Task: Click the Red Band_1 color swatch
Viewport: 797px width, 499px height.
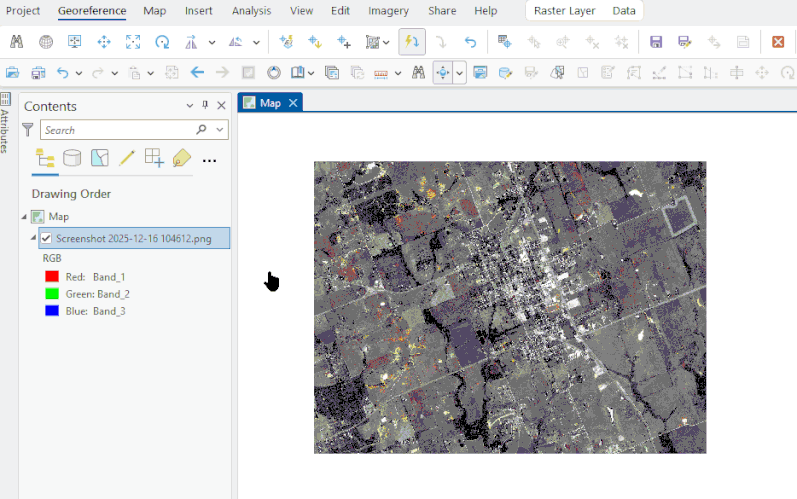Action: coord(52,277)
